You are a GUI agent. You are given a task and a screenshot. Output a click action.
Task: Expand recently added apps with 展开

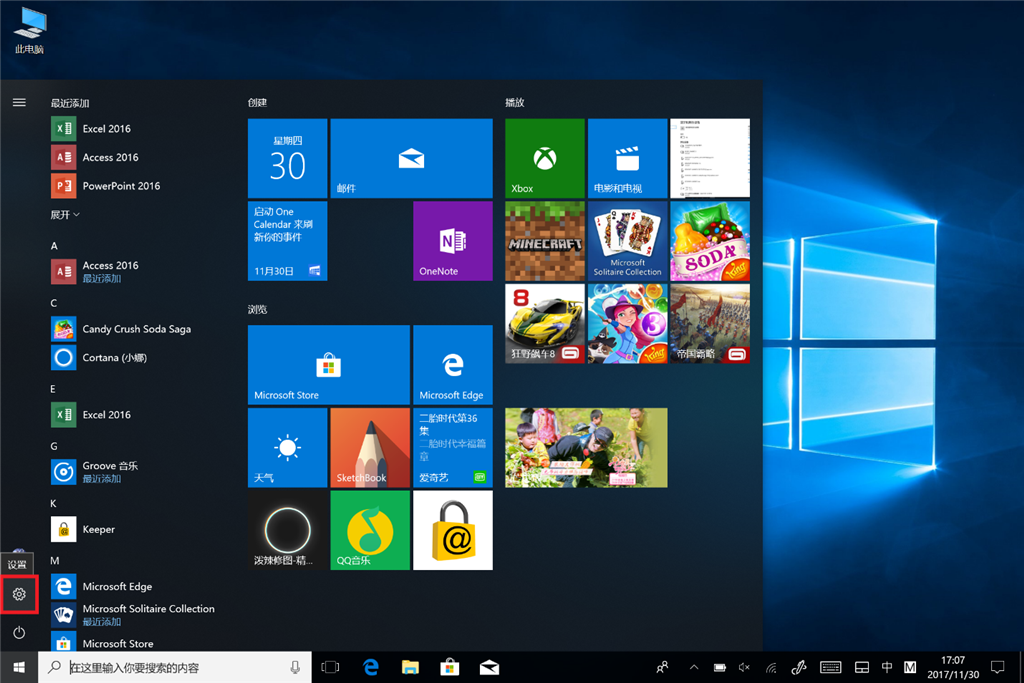[65, 215]
